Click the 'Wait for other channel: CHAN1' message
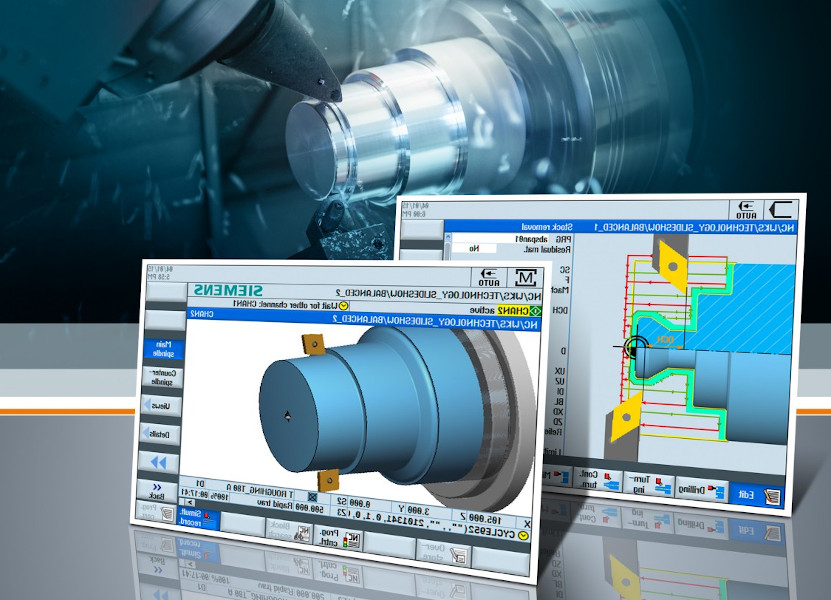This screenshot has height=600, width=831. (285, 304)
